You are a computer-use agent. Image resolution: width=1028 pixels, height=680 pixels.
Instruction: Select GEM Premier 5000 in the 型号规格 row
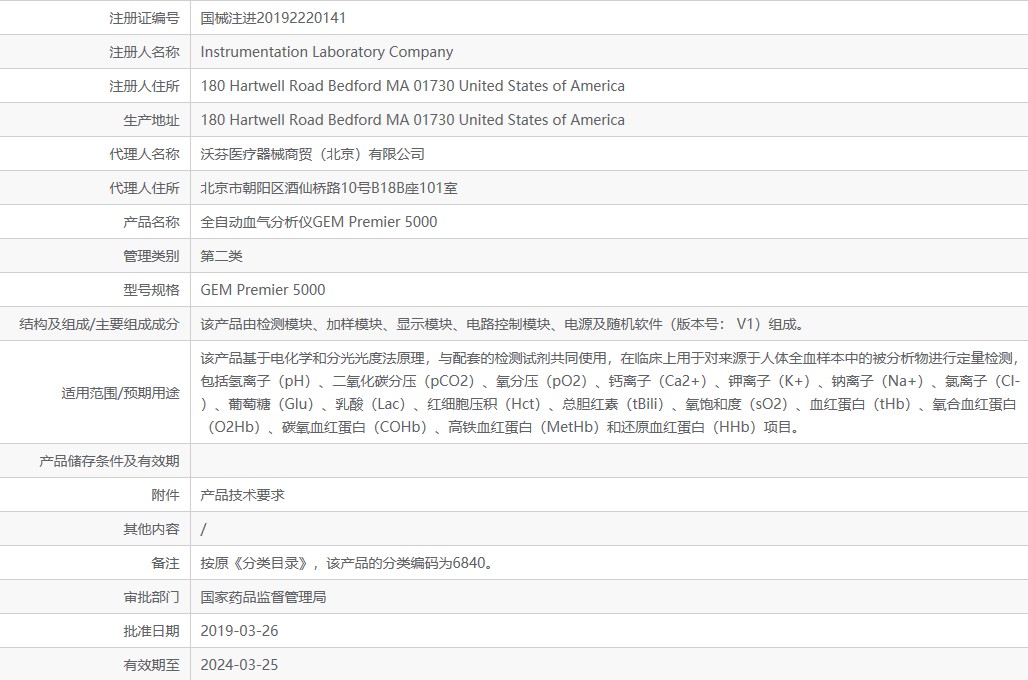click(263, 290)
